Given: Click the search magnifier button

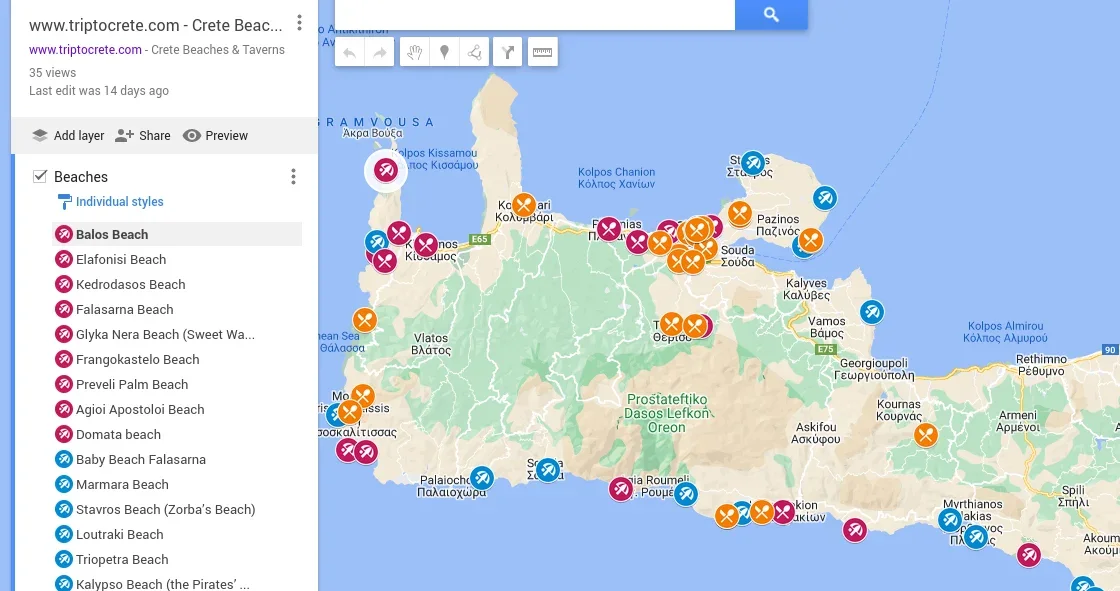Looking at the screenshot, I should 771,14.
